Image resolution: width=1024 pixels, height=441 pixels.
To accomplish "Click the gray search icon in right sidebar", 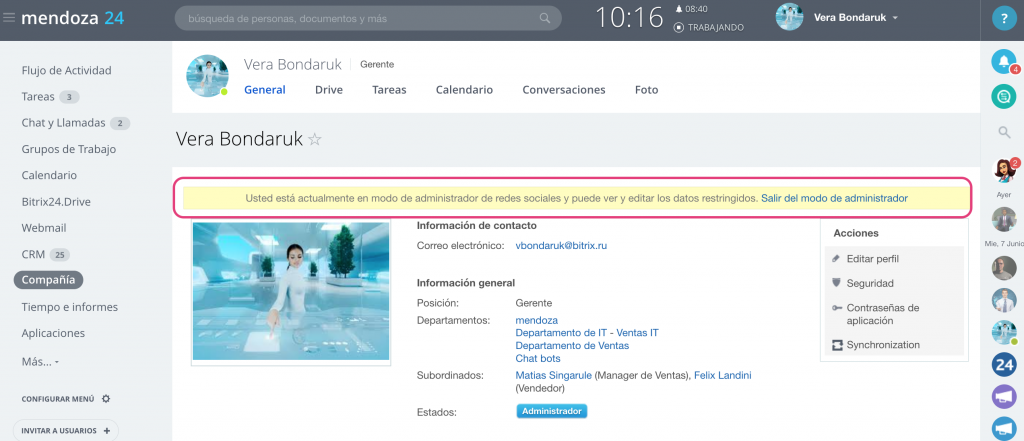I will (1004, 133).
